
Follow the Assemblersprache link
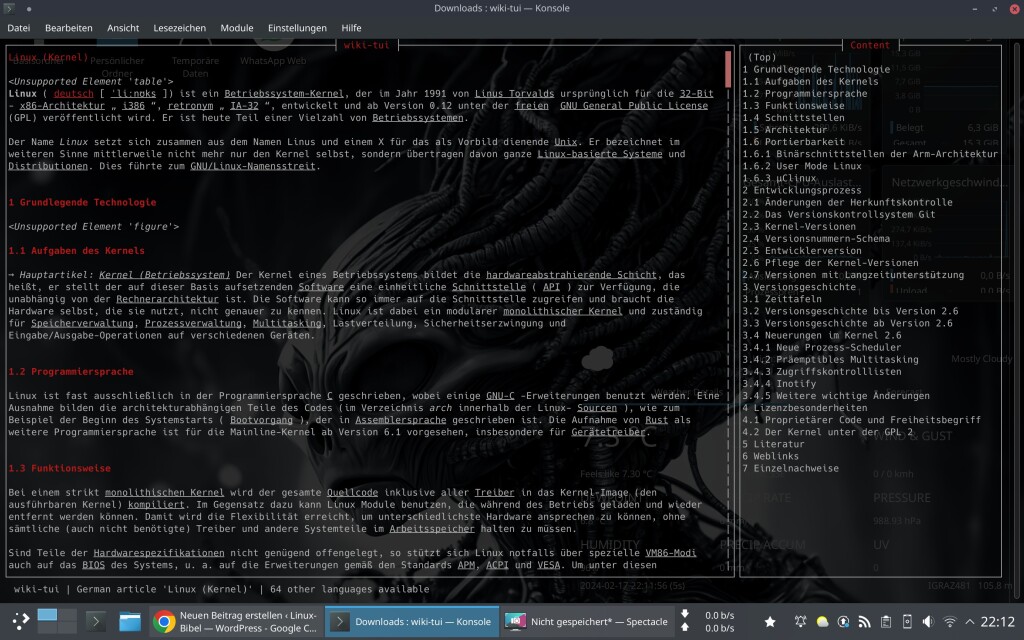(400, 420)
